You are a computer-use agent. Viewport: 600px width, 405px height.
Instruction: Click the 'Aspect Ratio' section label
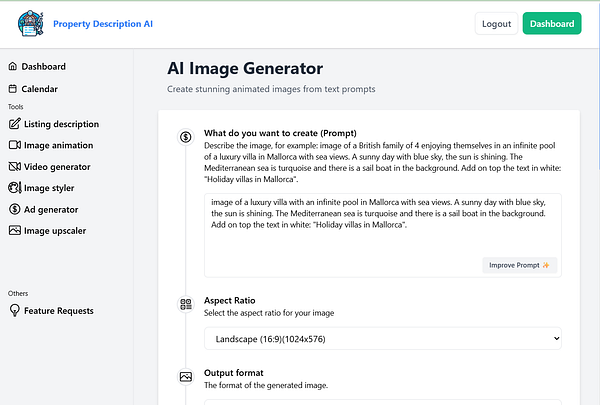pyautogui.click(x=230, y=300)
